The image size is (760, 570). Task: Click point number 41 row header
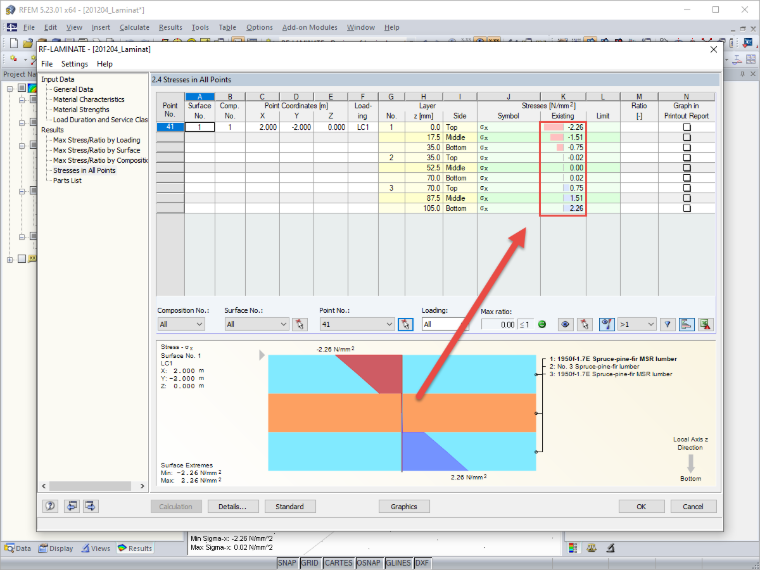click(x=170, y=127)
